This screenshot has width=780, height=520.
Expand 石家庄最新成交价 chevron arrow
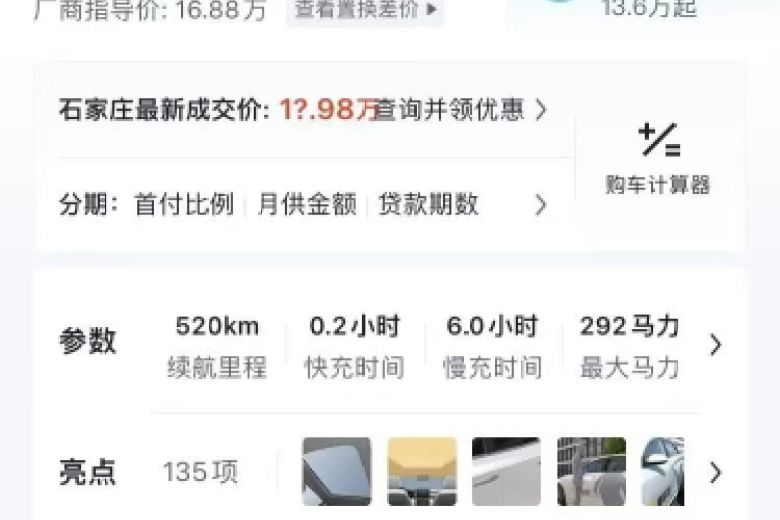pos(541,109)
